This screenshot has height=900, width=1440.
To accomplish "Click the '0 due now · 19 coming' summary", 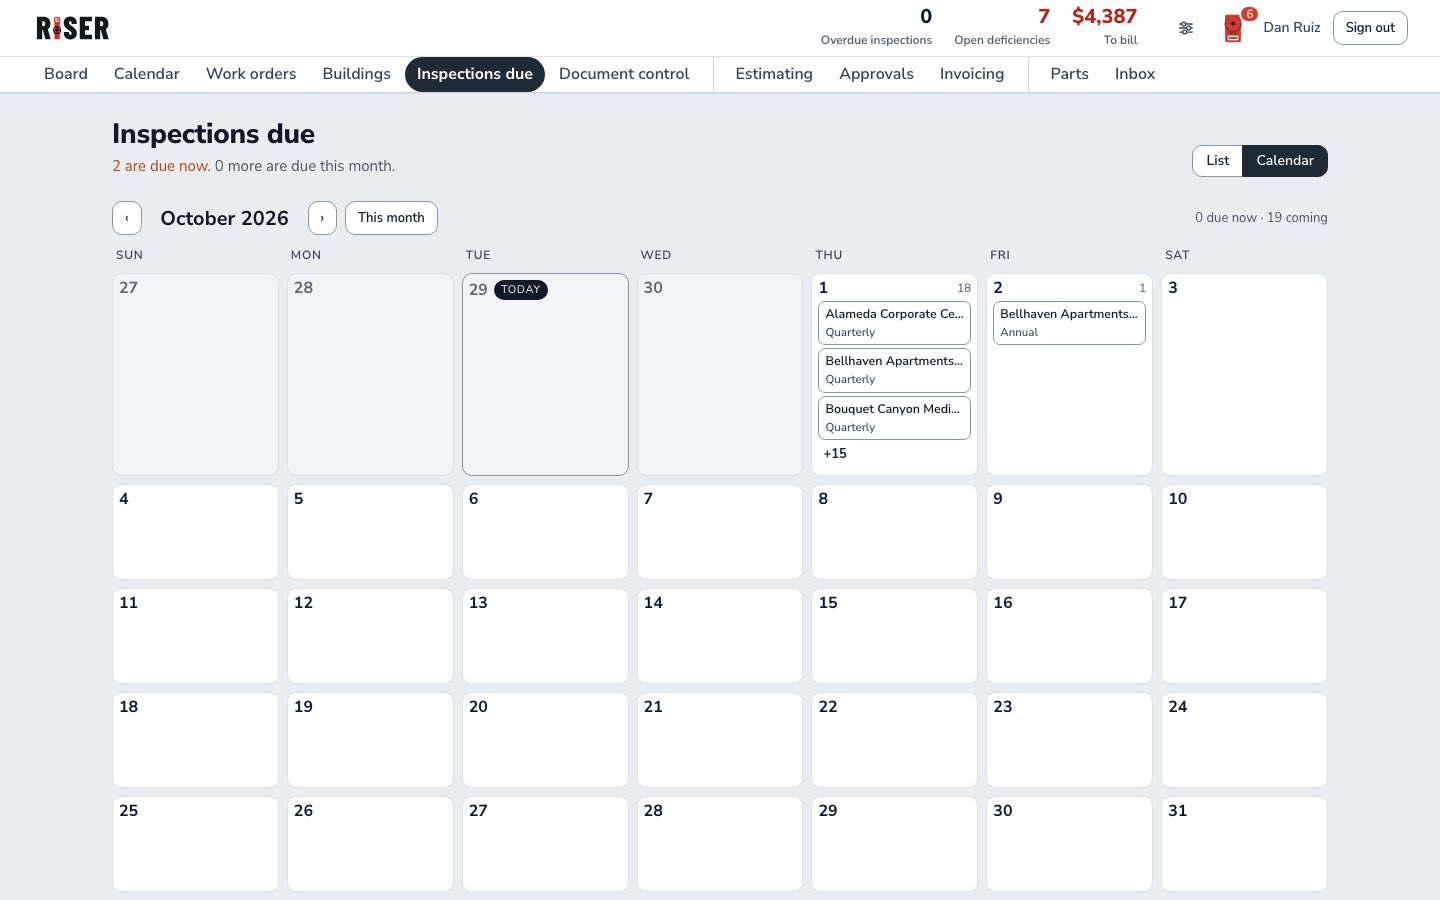I will (x=1261, y=218).
